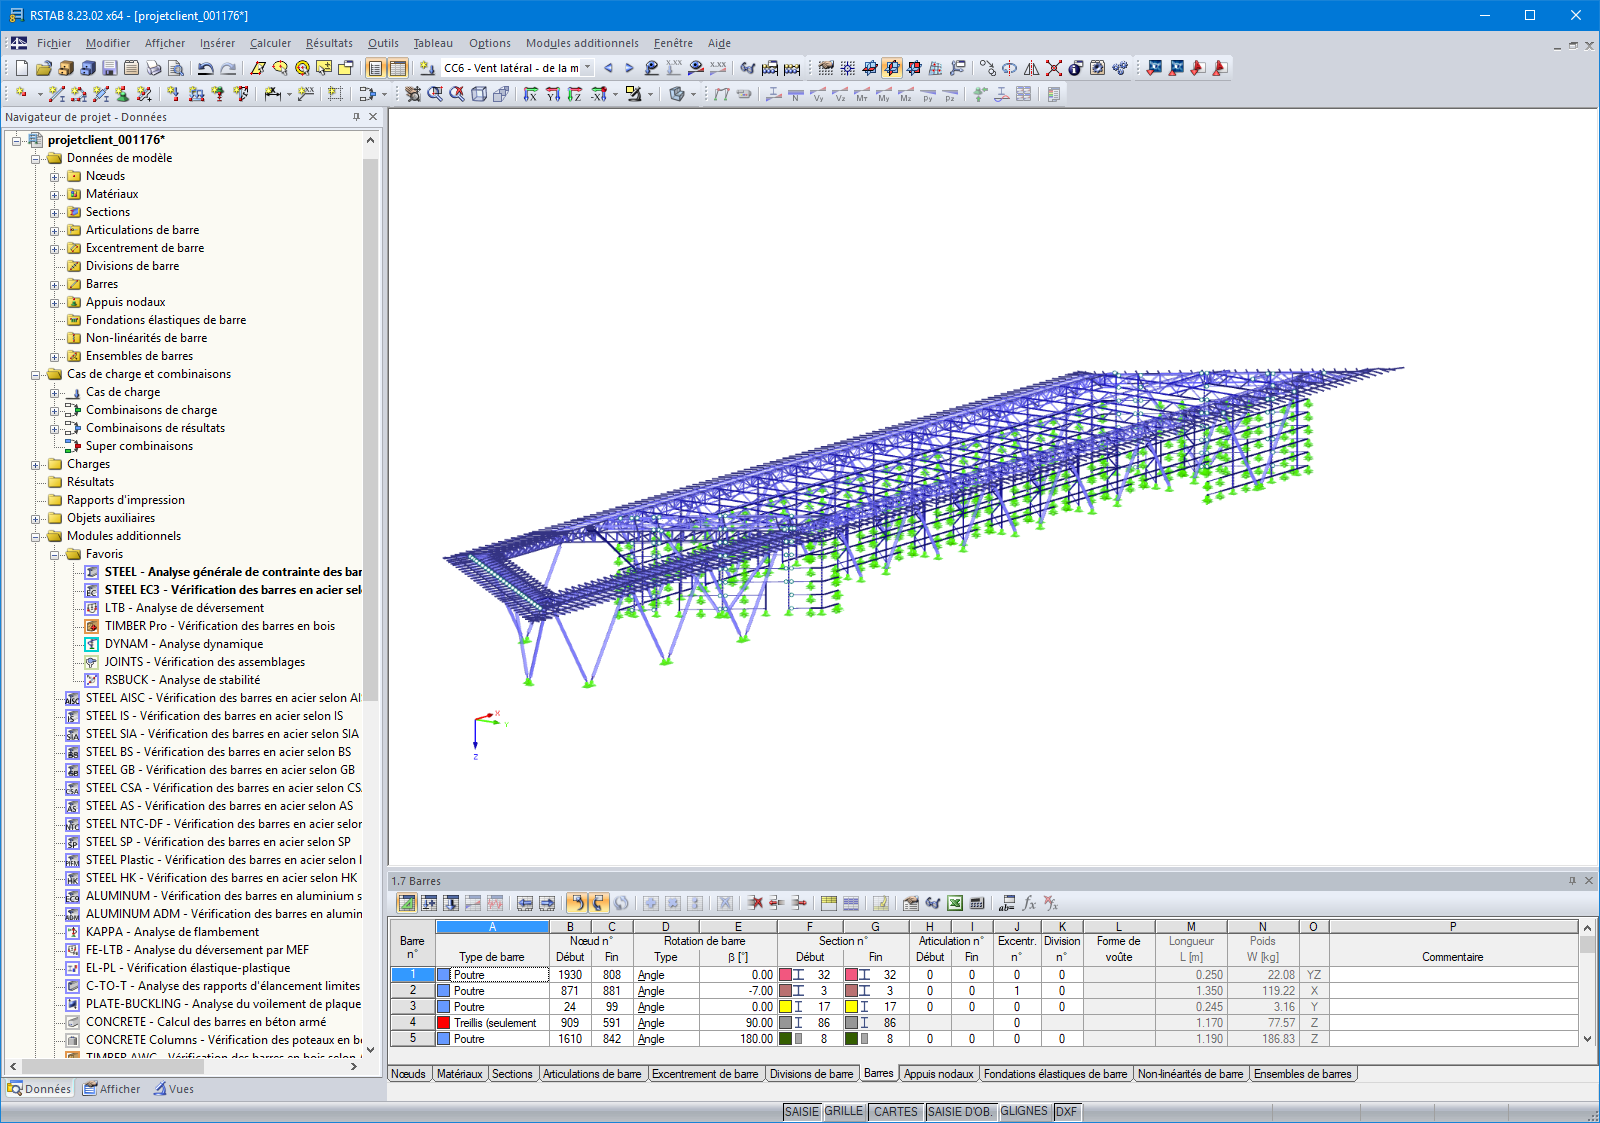Click the X-direction view icon

coord(530,94)
